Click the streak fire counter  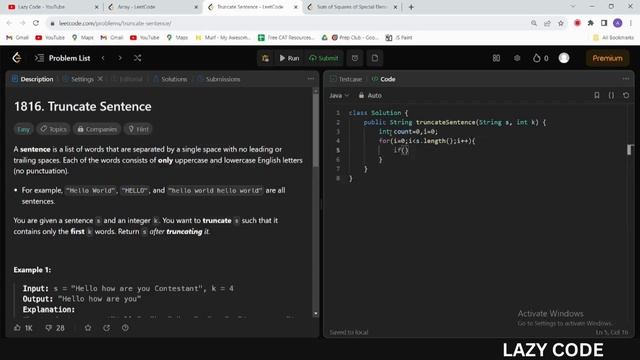click(x=541, y=58)
